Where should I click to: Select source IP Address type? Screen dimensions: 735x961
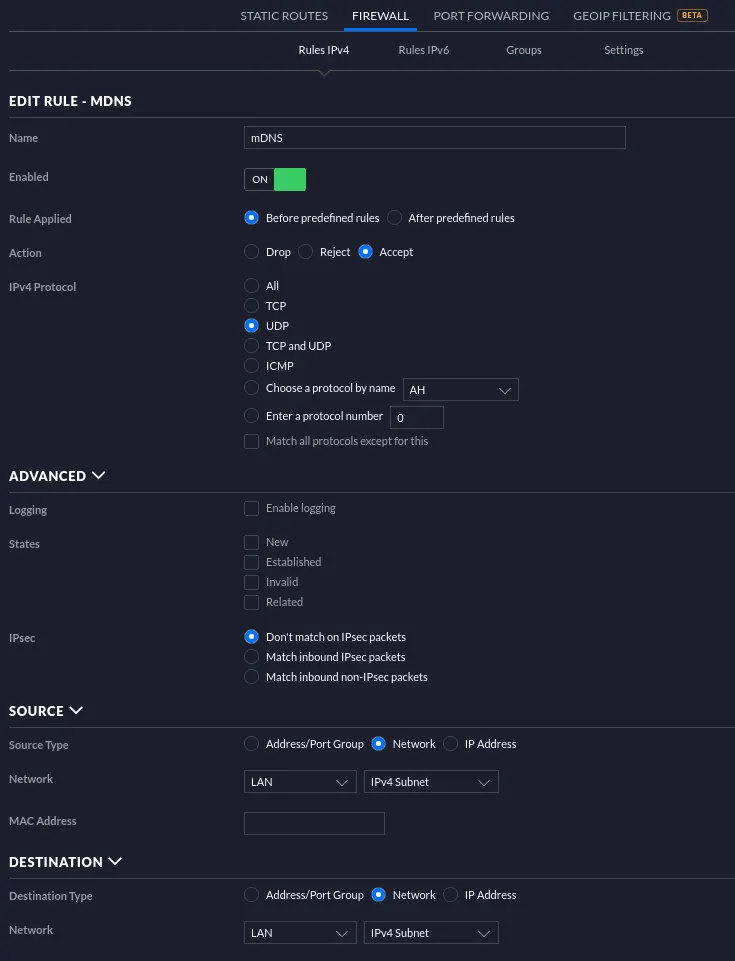click(x=451, y=744)
